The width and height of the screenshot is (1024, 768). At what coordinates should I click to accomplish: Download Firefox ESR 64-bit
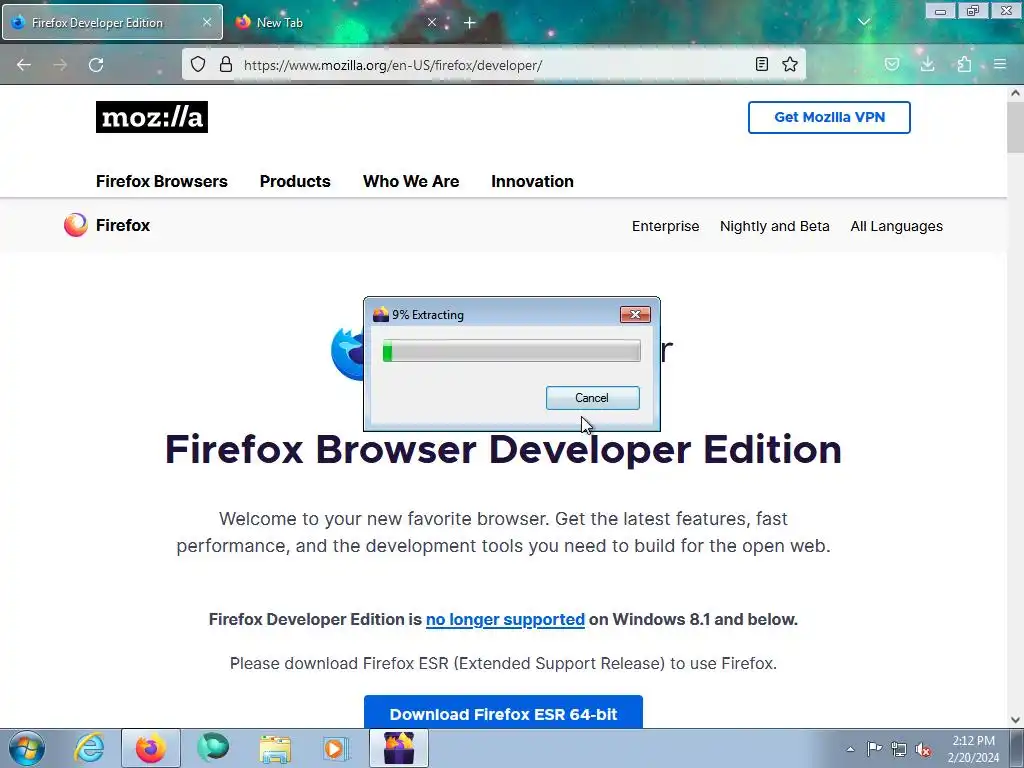pos(503,712)
